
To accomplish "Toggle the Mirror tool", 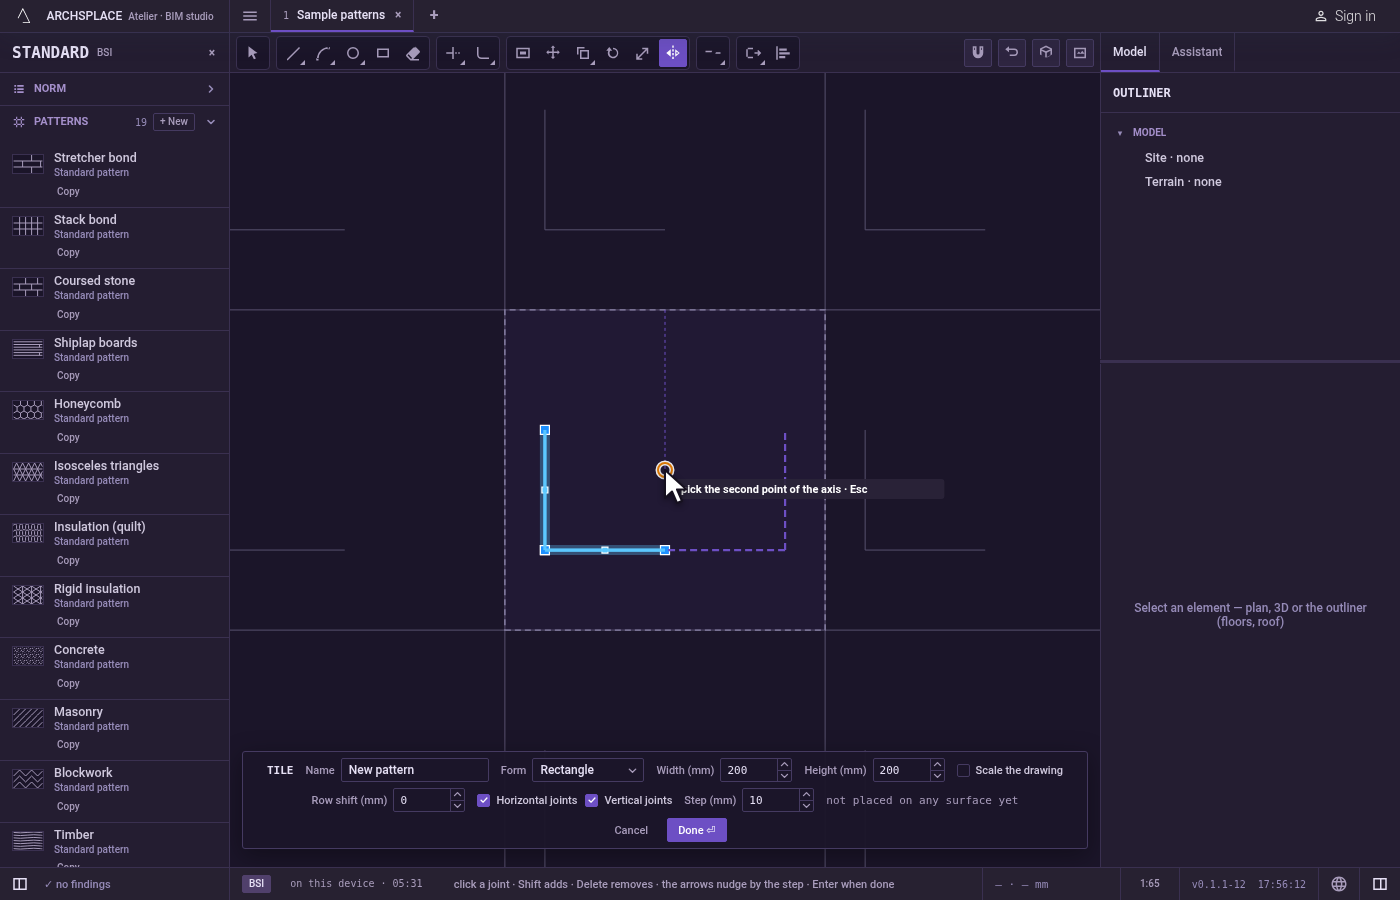I will pos(673,53).
